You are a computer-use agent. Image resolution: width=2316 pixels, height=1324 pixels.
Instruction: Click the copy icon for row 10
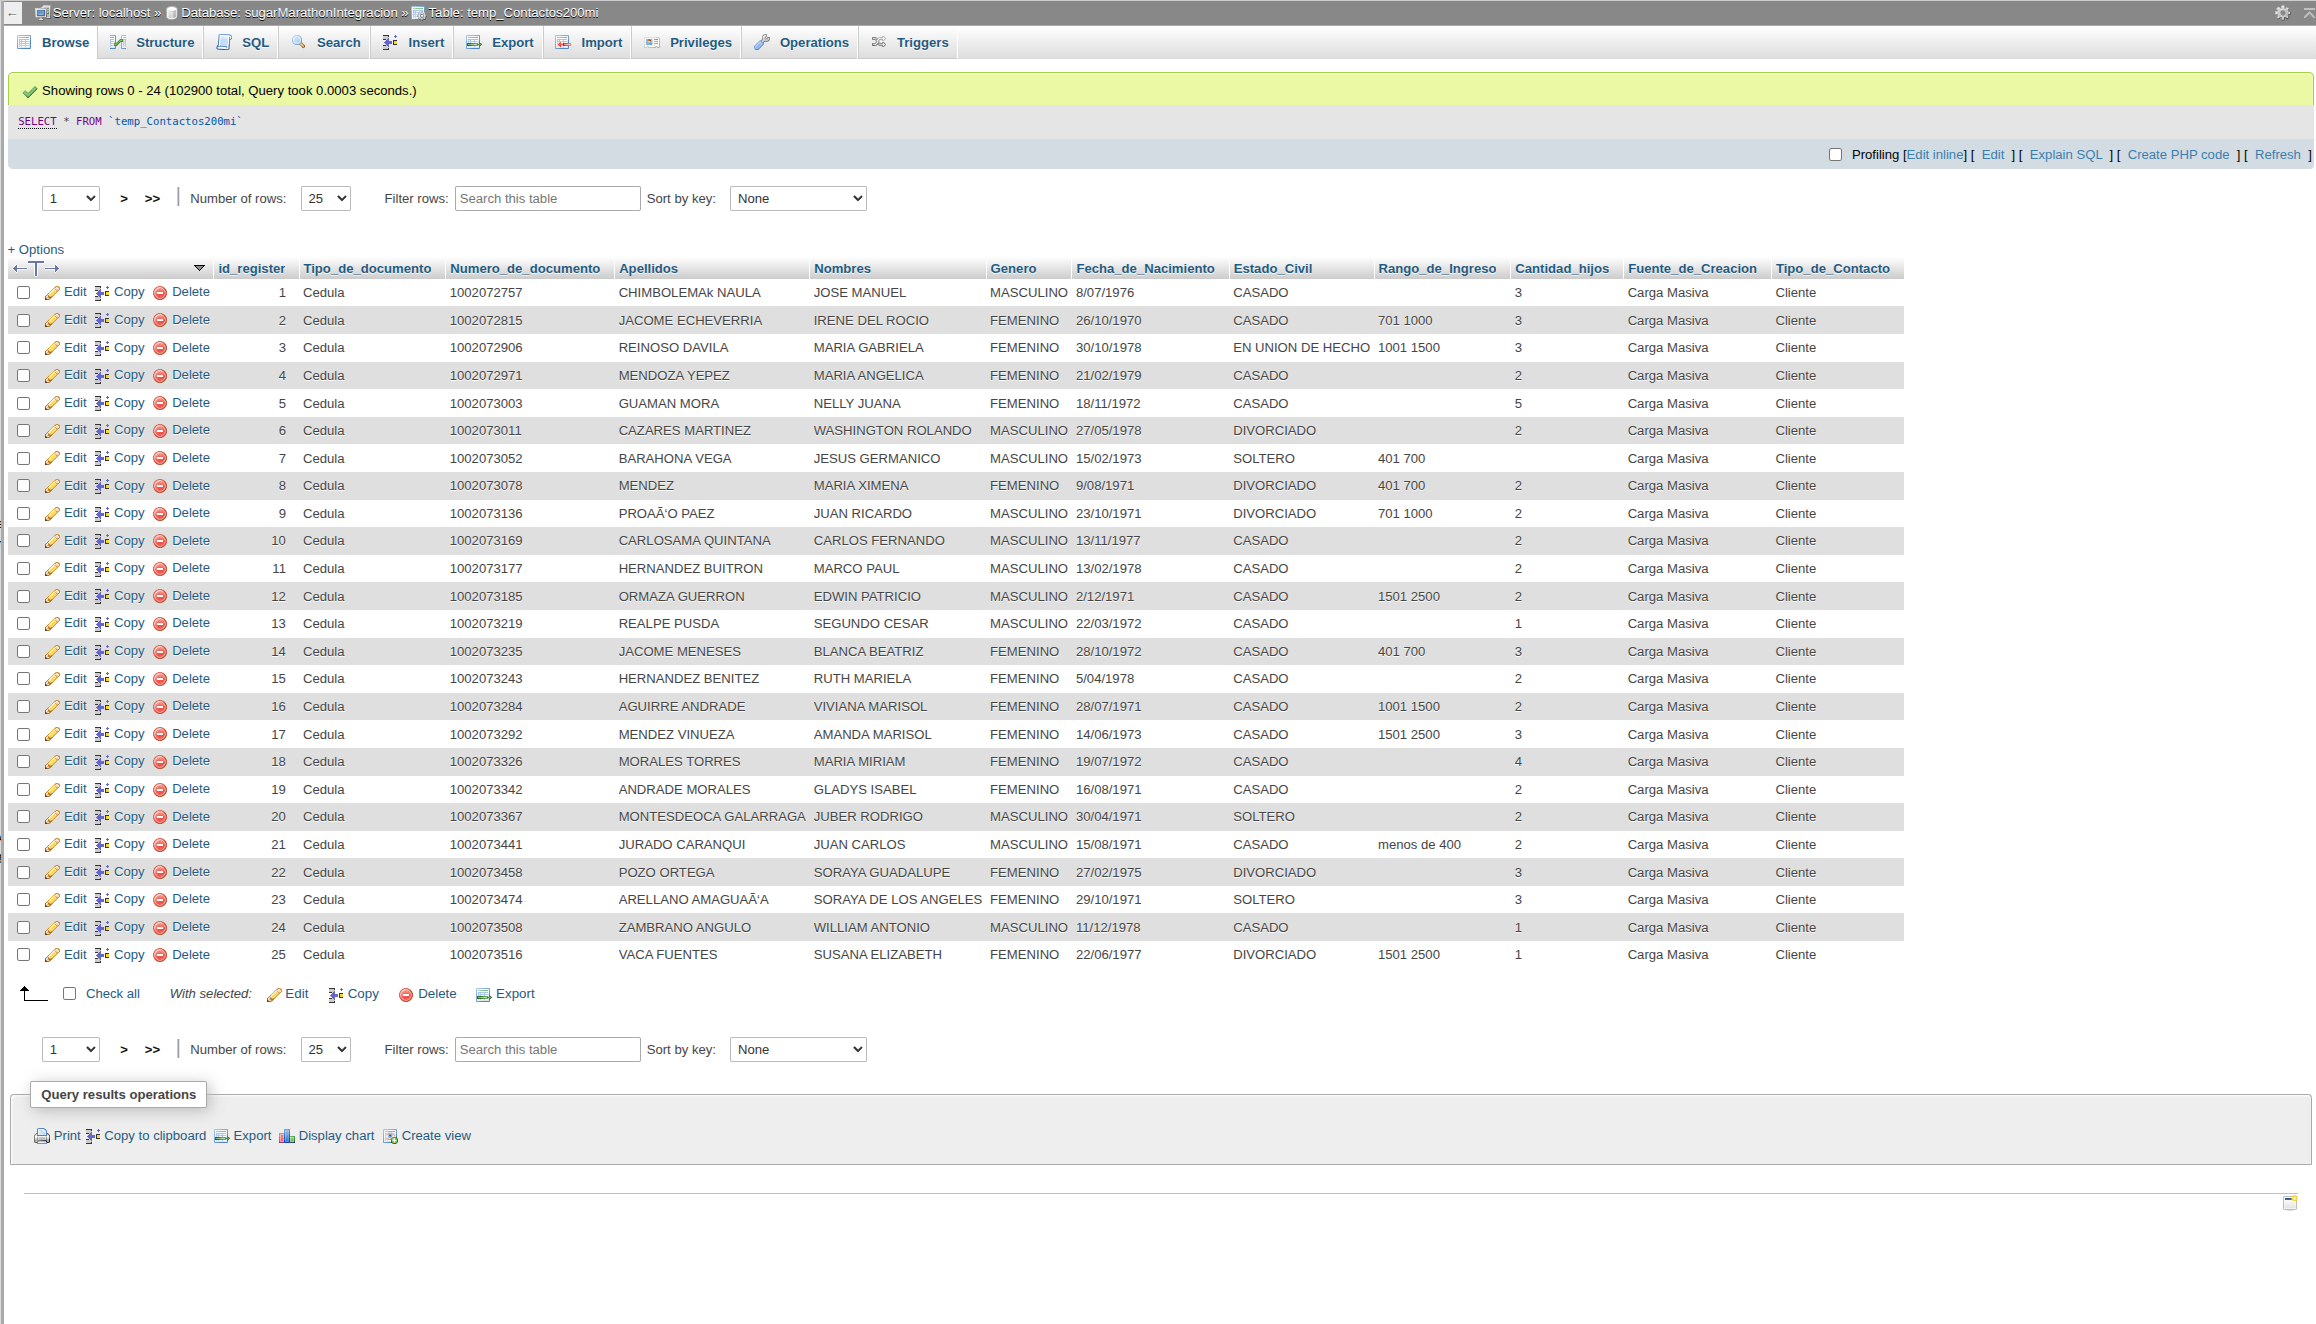point(102,541)
